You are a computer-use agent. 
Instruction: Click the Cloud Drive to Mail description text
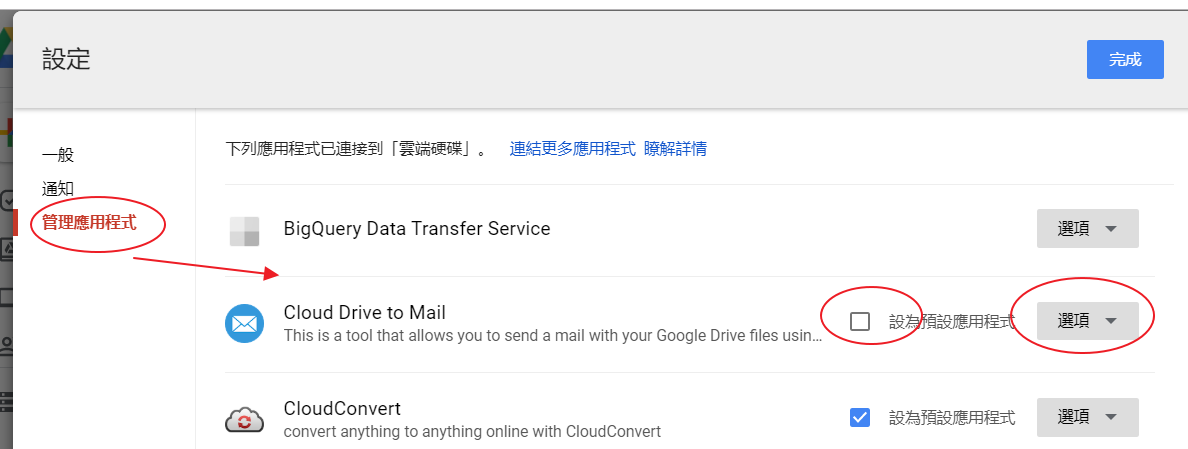[552, 336]
